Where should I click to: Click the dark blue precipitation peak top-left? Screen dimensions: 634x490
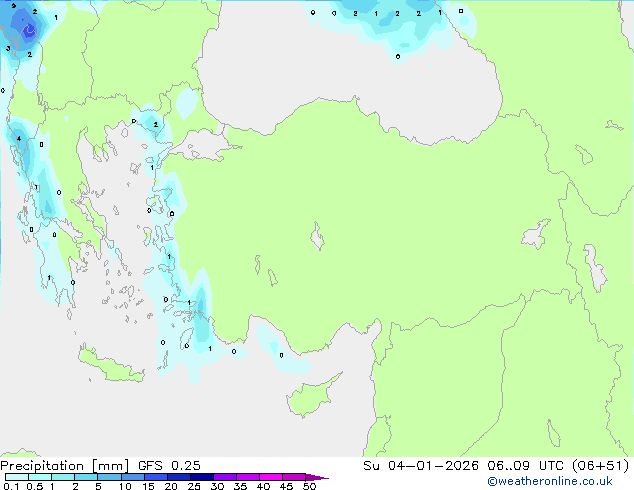[x=29, y=31]
